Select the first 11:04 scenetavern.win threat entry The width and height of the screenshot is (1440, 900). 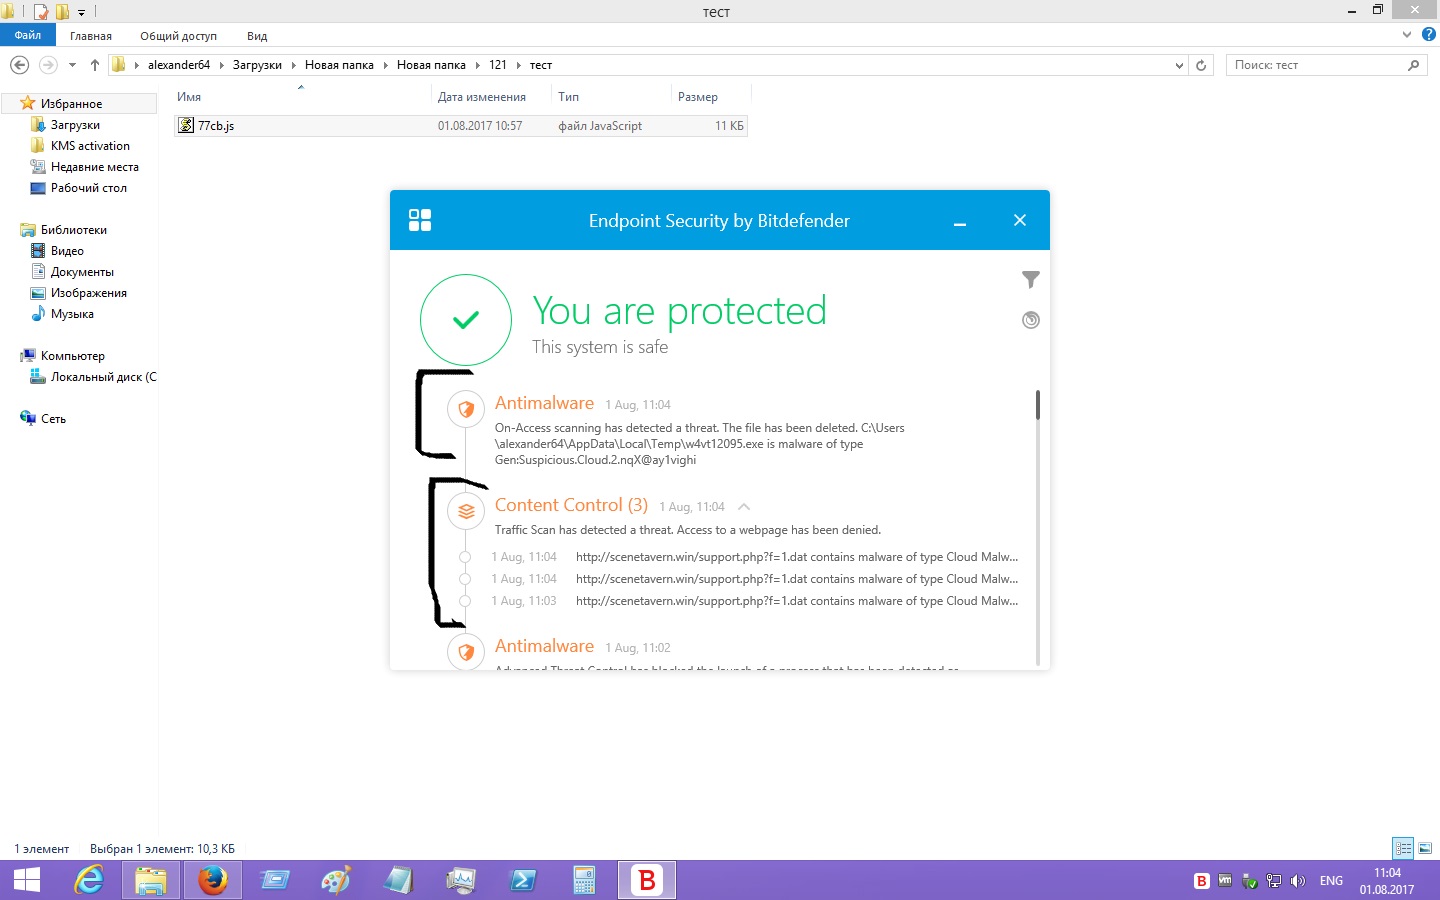click(x=755, y=557)
